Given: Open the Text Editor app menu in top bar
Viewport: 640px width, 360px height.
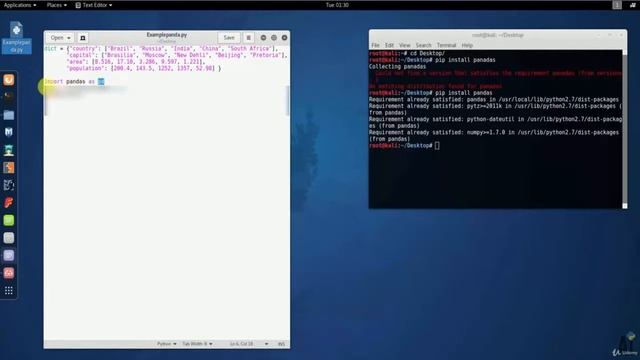Looking at the screenshot, I should click(94, 5).
